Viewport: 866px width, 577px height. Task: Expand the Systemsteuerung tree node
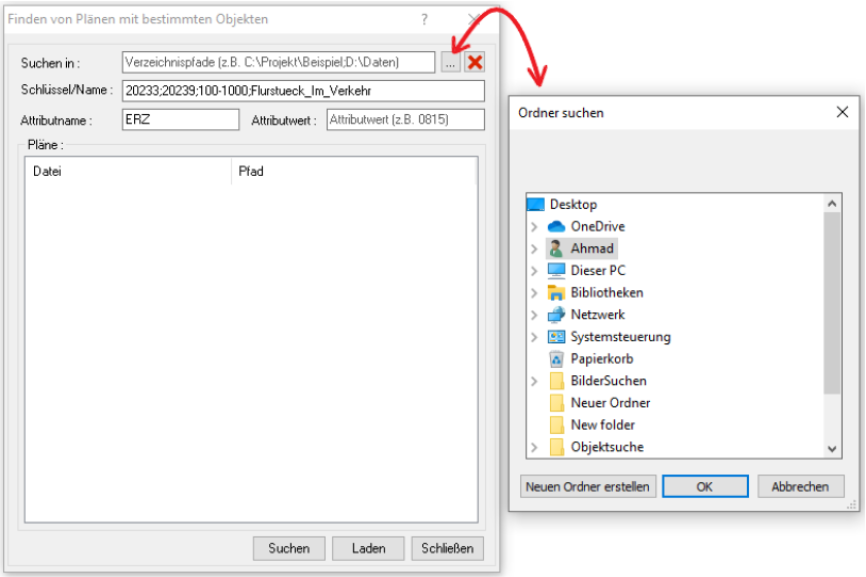click(x=534, y=337)
